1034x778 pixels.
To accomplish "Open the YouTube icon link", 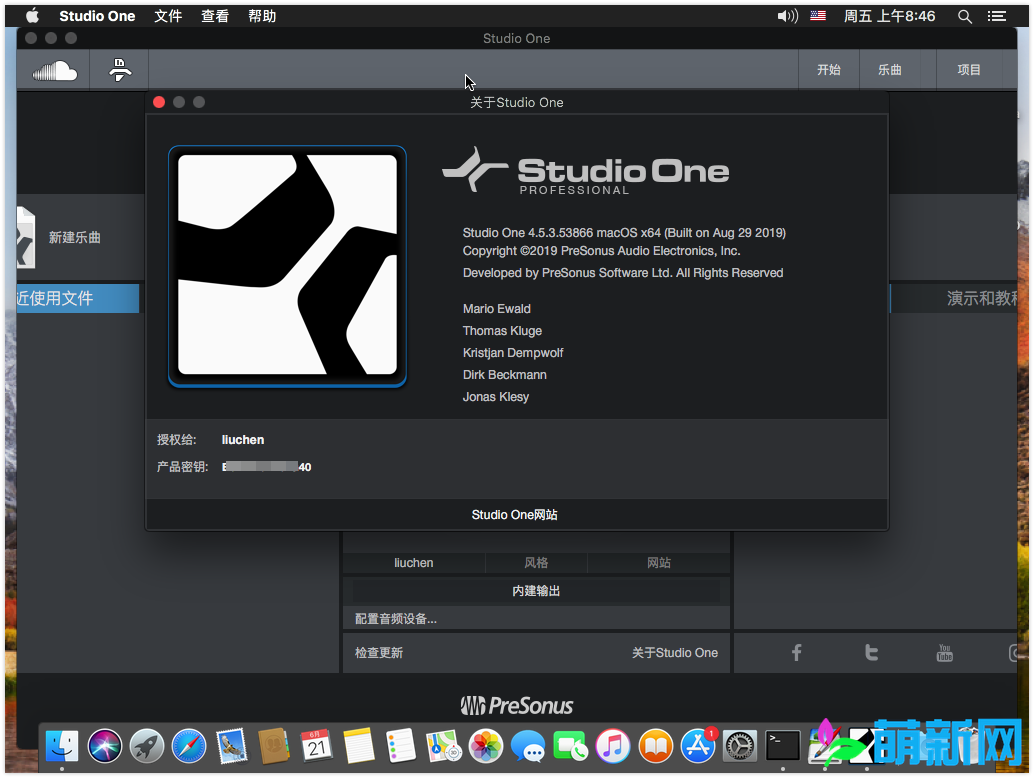I will click(x=945, y=653).
